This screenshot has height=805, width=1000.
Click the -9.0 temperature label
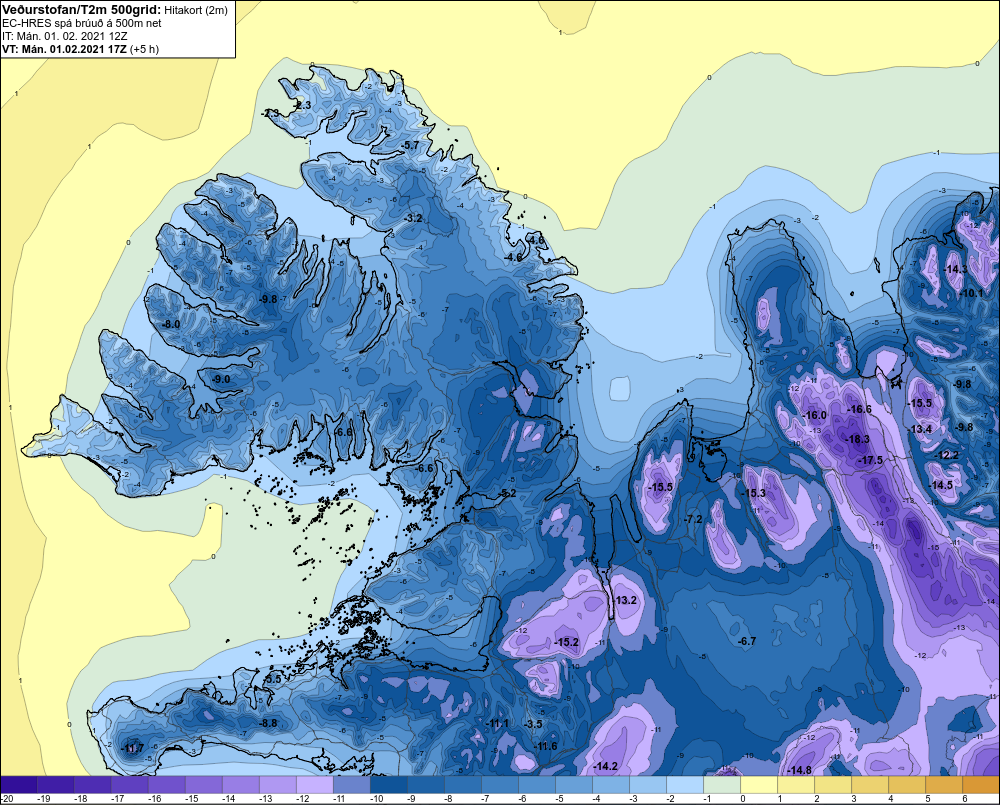pos(221,379)
